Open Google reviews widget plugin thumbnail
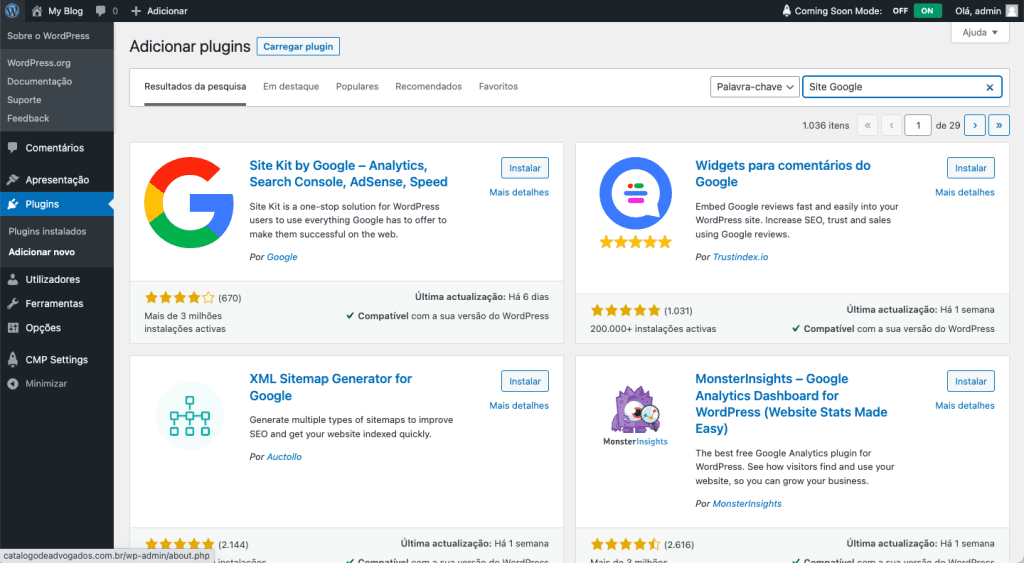Screen dimensions: 1024x563 [635, 202]
